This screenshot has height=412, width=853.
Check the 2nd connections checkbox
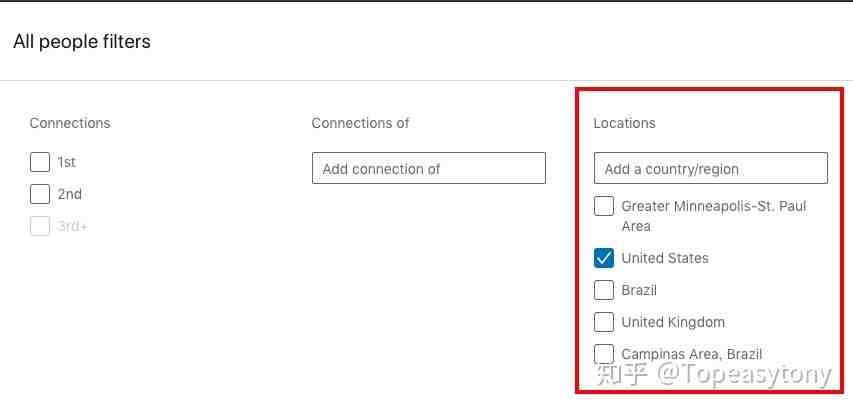(40, 194)
